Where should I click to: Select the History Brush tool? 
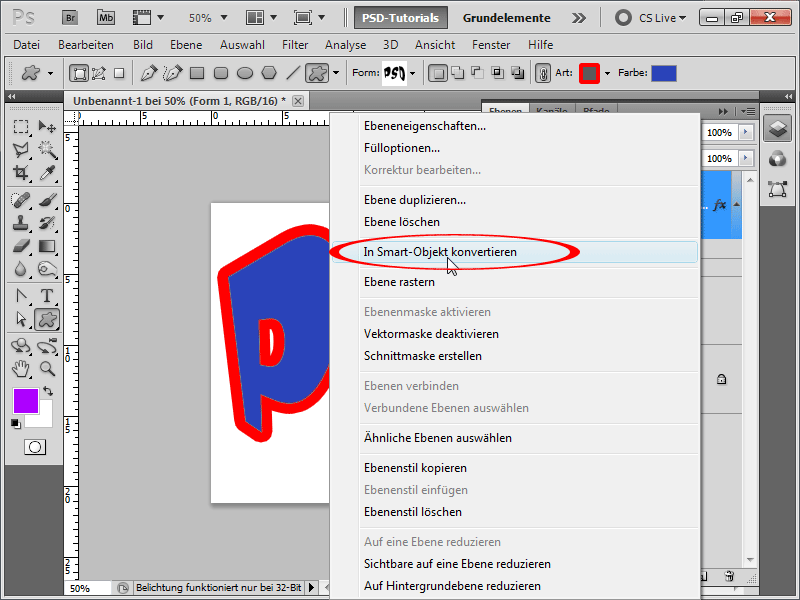pyautogui.click(x=47, y=223)
